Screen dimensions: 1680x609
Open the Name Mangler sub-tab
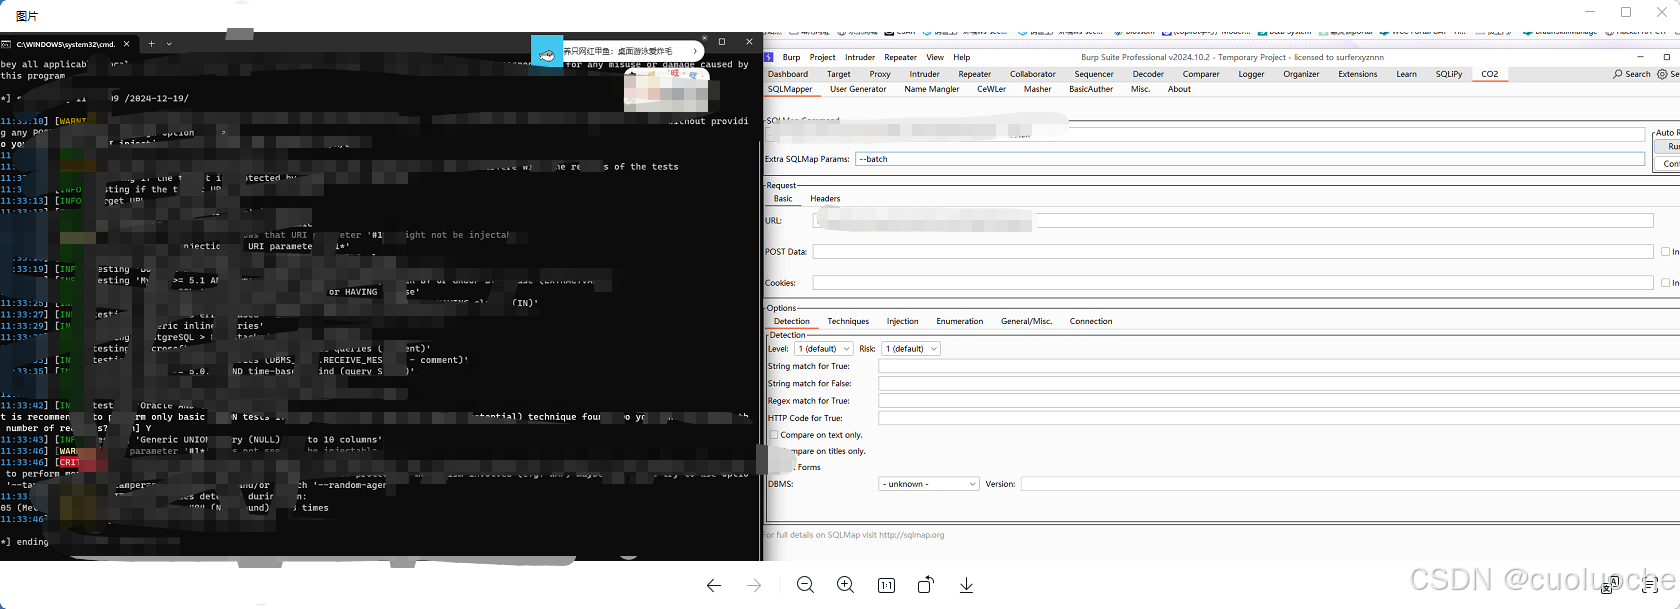[932, 89]
